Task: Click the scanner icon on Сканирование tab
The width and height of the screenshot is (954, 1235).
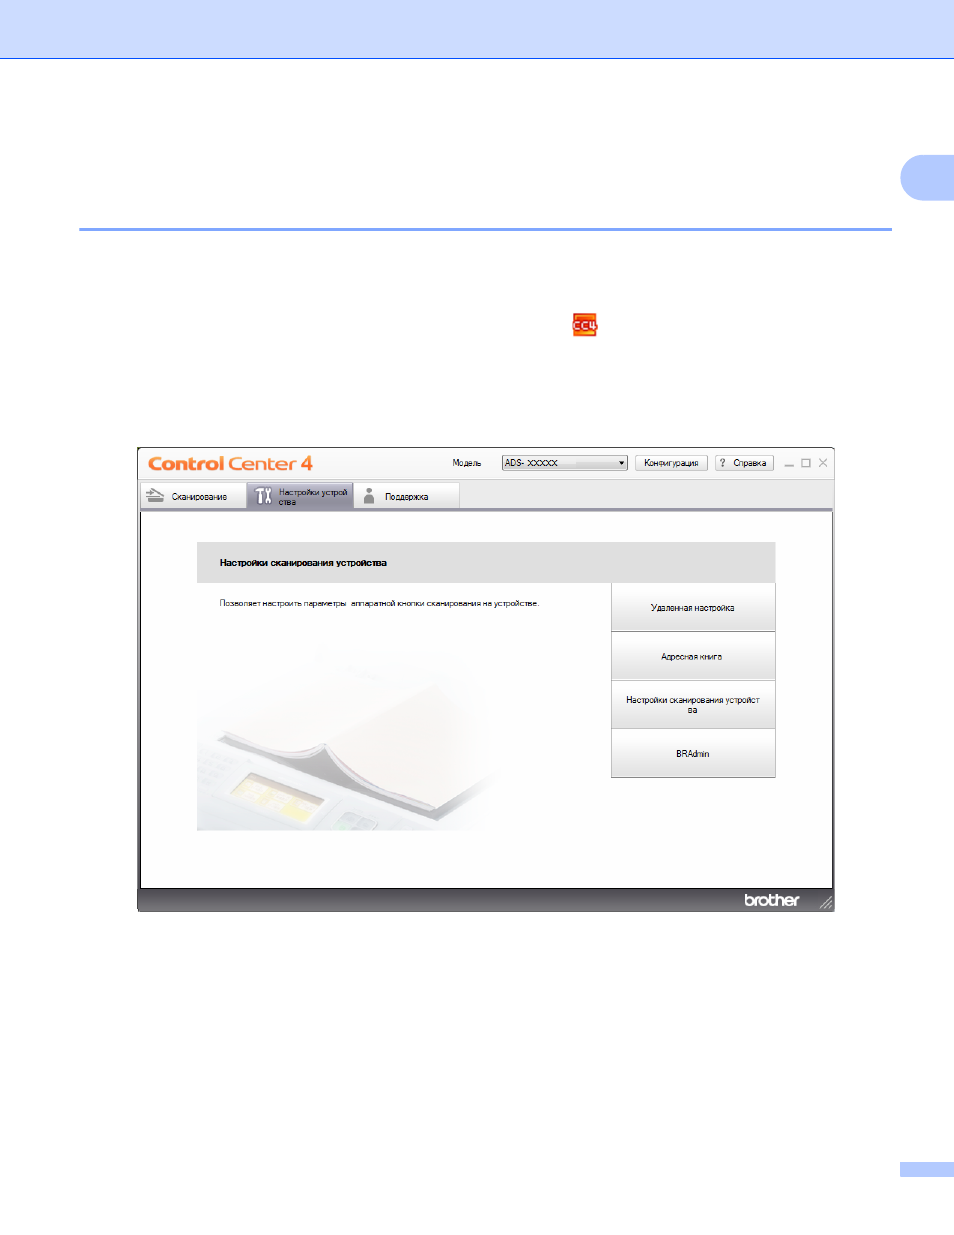Action: pos(155,495)
